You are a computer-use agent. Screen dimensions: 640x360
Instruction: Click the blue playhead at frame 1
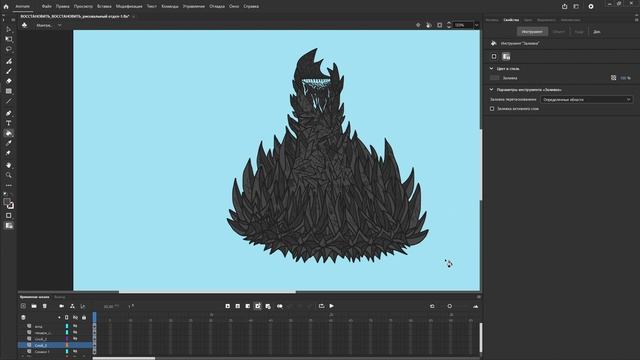95,317
